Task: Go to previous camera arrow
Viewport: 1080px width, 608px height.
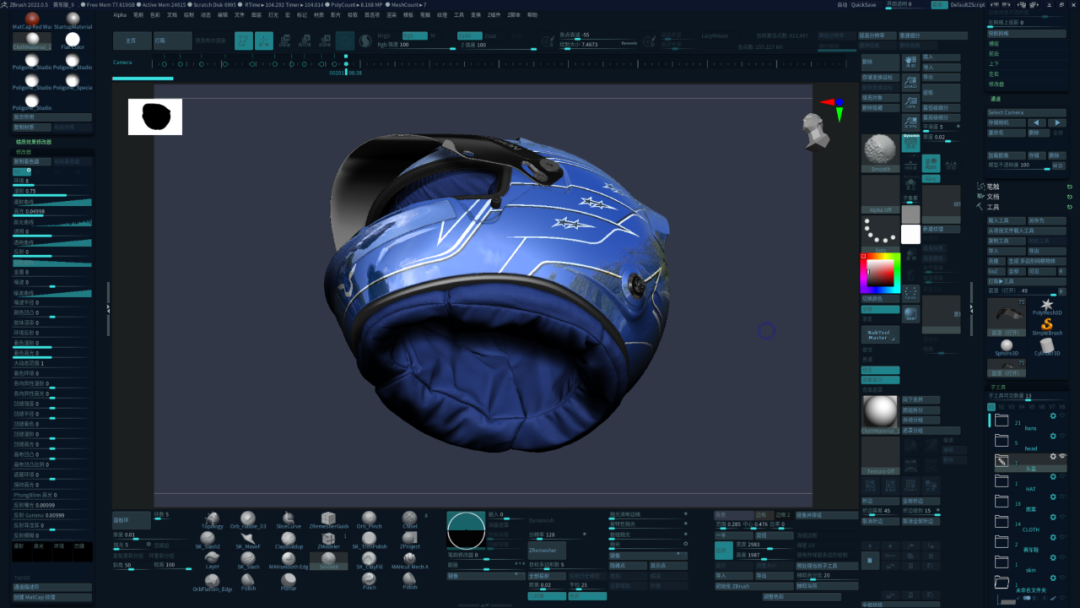Action: click(x=1037, y=123)
